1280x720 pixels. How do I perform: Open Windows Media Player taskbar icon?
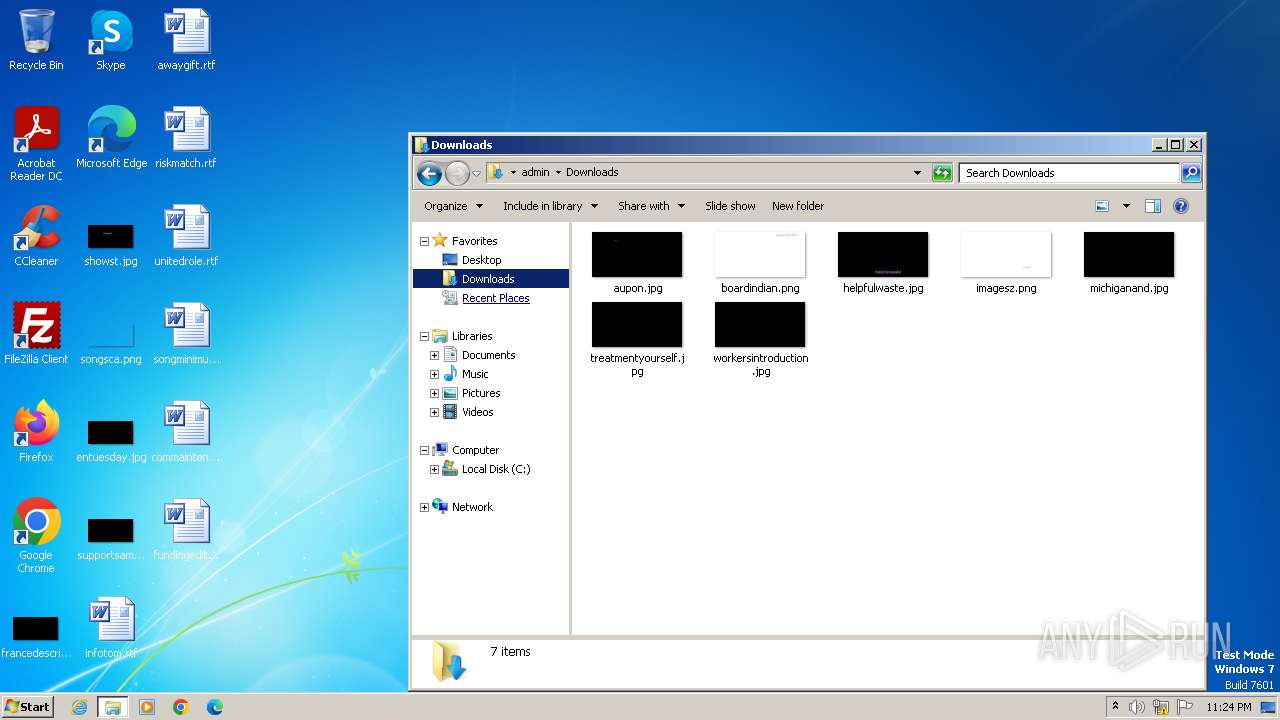coord(147,707)
